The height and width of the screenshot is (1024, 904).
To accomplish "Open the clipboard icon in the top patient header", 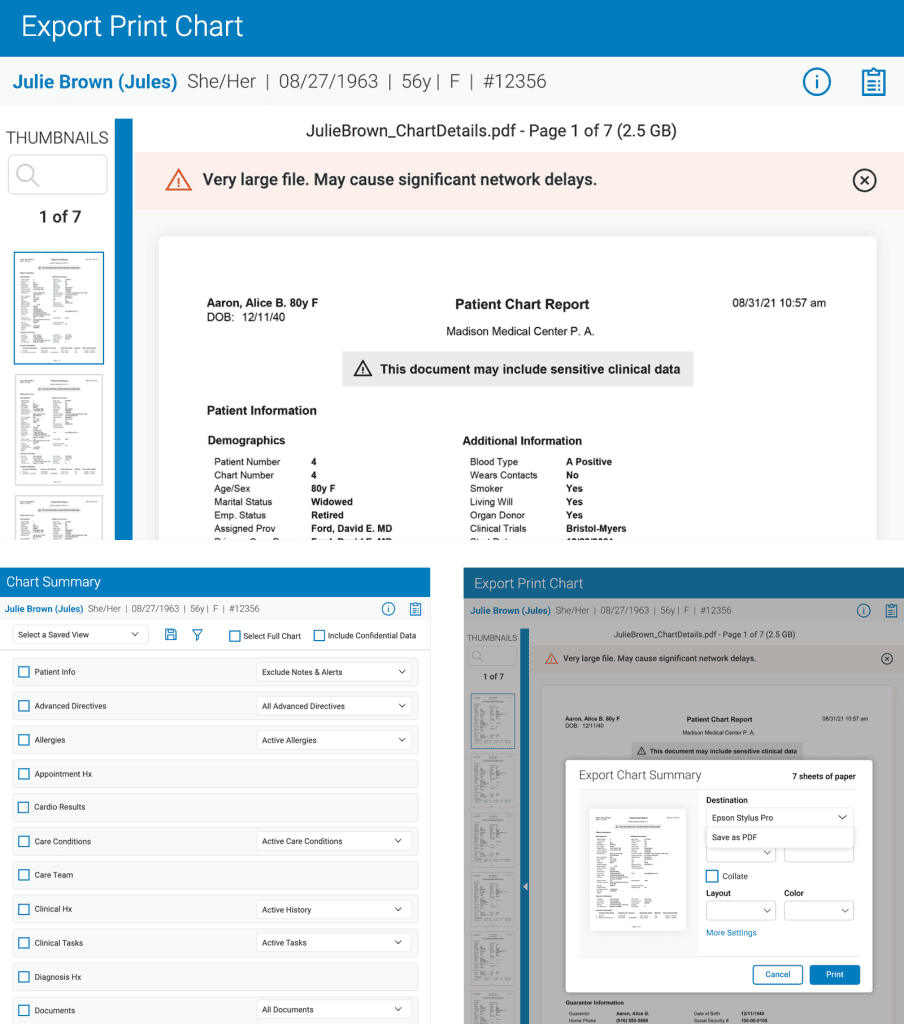I will (873, 83).
